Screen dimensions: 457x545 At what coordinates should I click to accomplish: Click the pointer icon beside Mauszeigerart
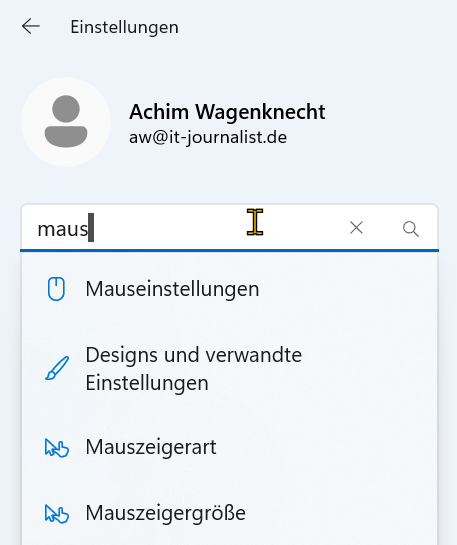coord(57,447)
